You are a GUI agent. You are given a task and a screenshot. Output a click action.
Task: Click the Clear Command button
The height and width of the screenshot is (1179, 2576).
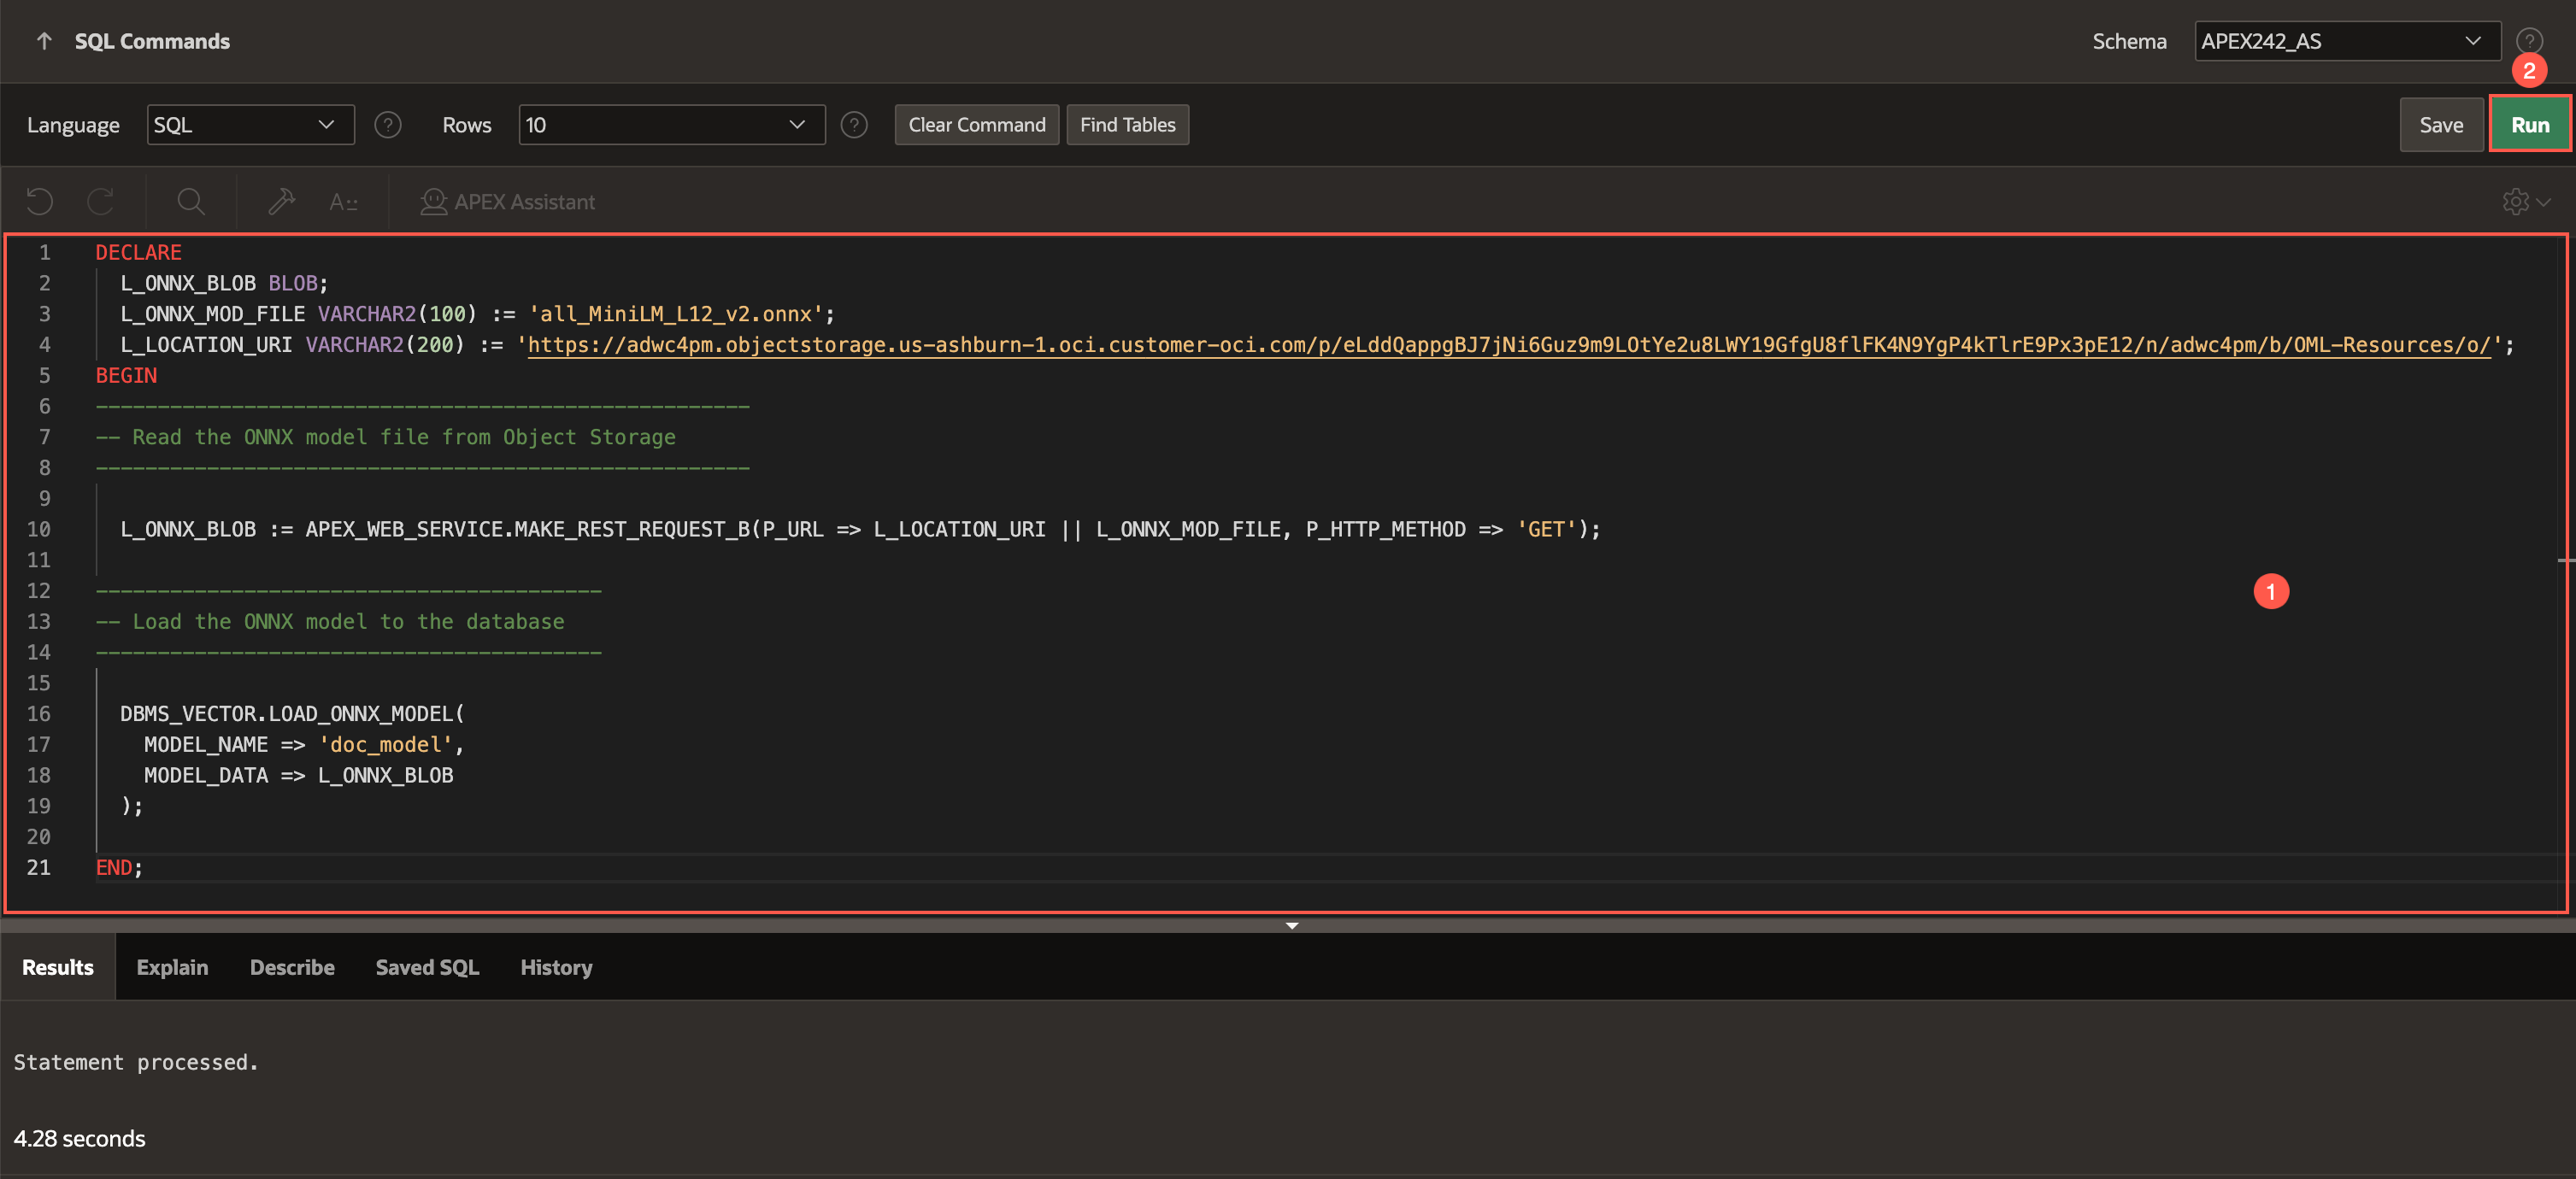pyautogui.click(x=977, y=125)
